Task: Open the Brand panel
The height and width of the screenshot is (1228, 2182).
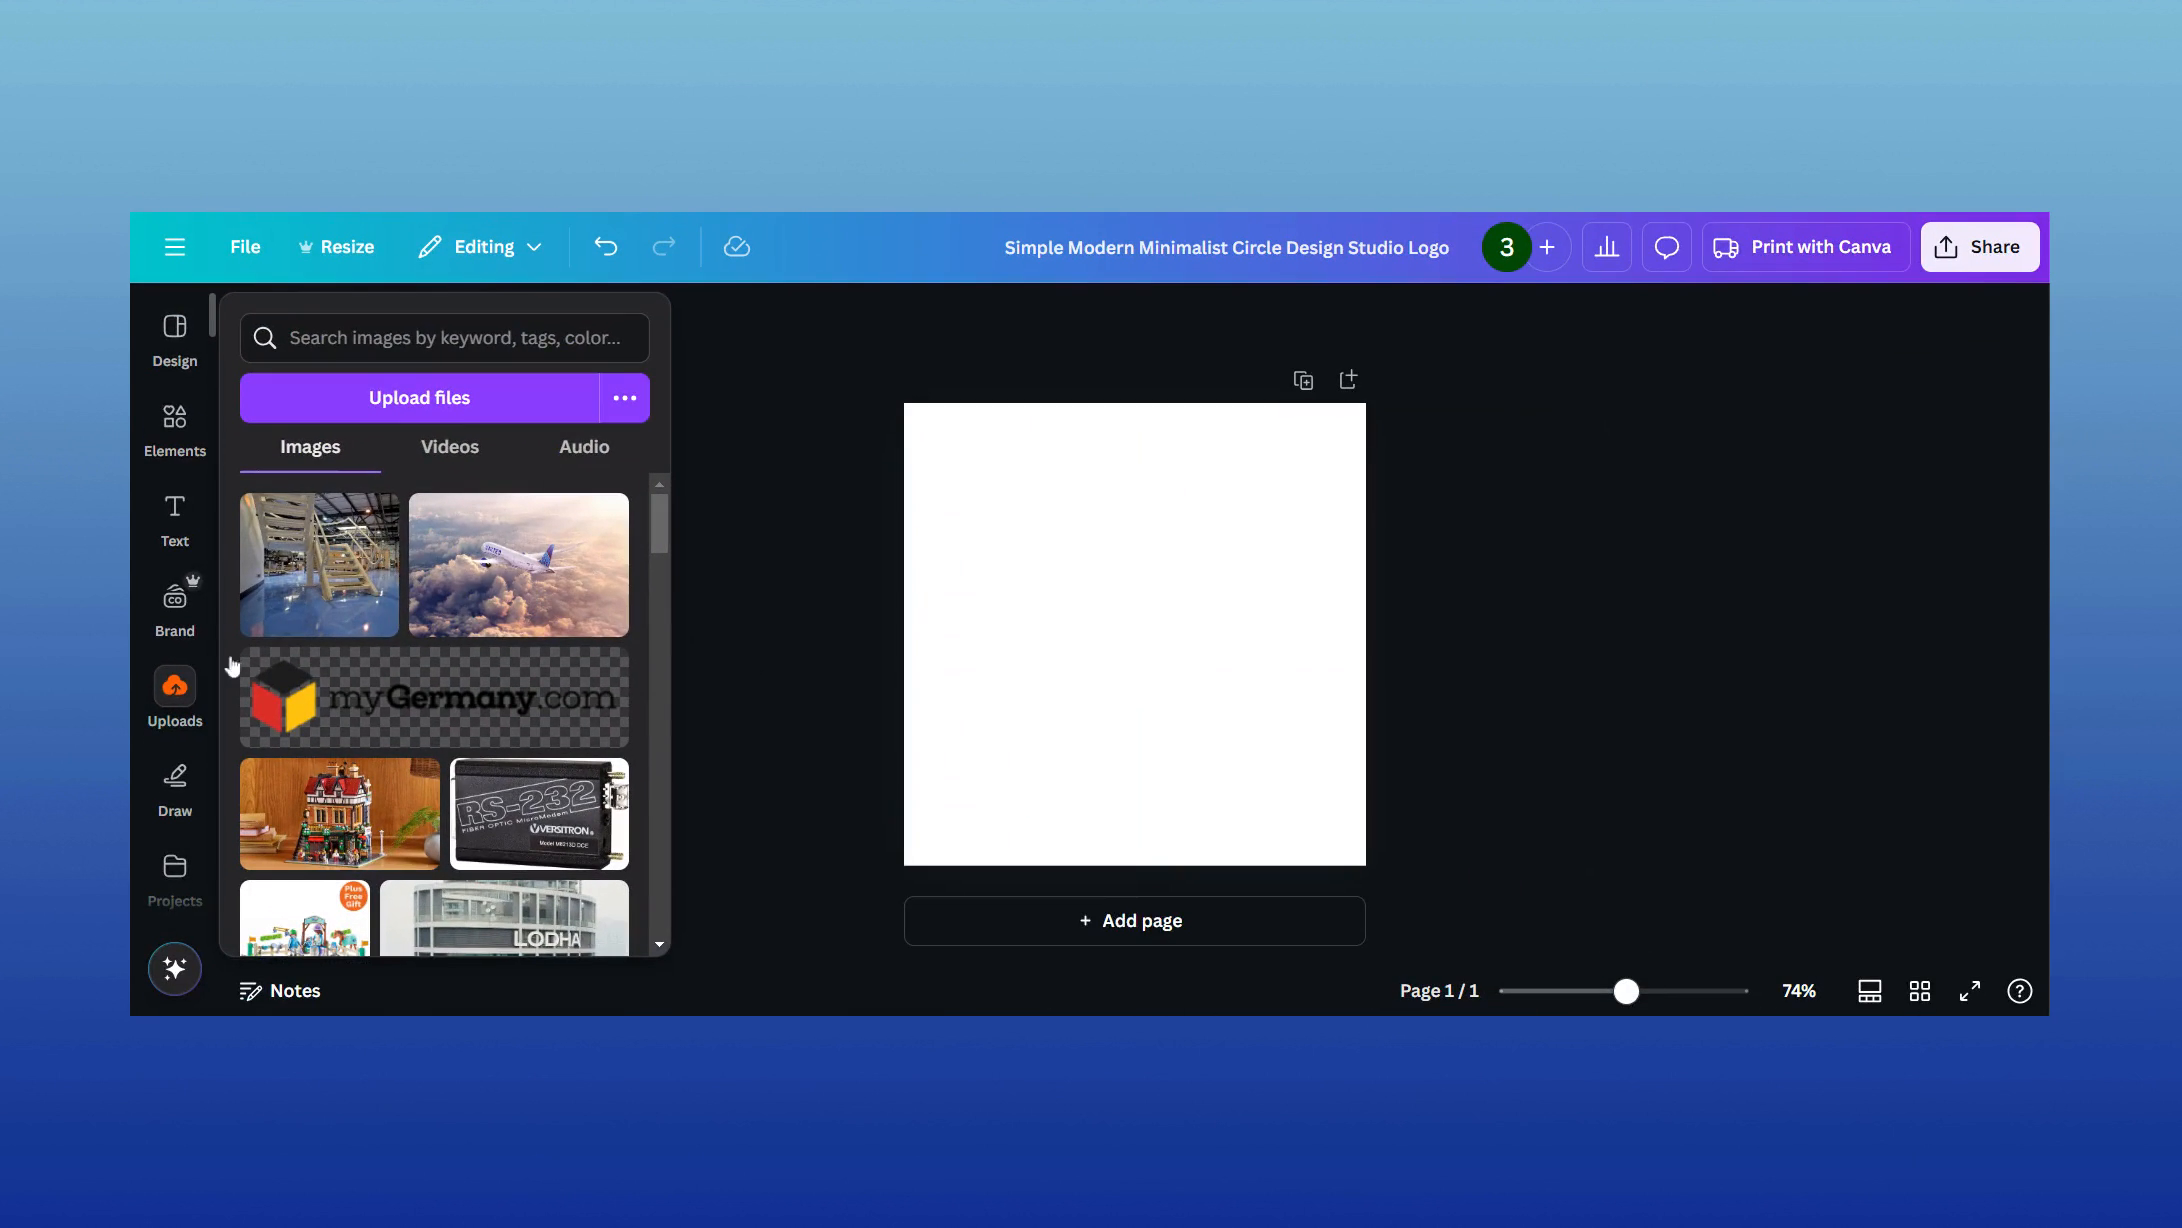Action: 174,608
